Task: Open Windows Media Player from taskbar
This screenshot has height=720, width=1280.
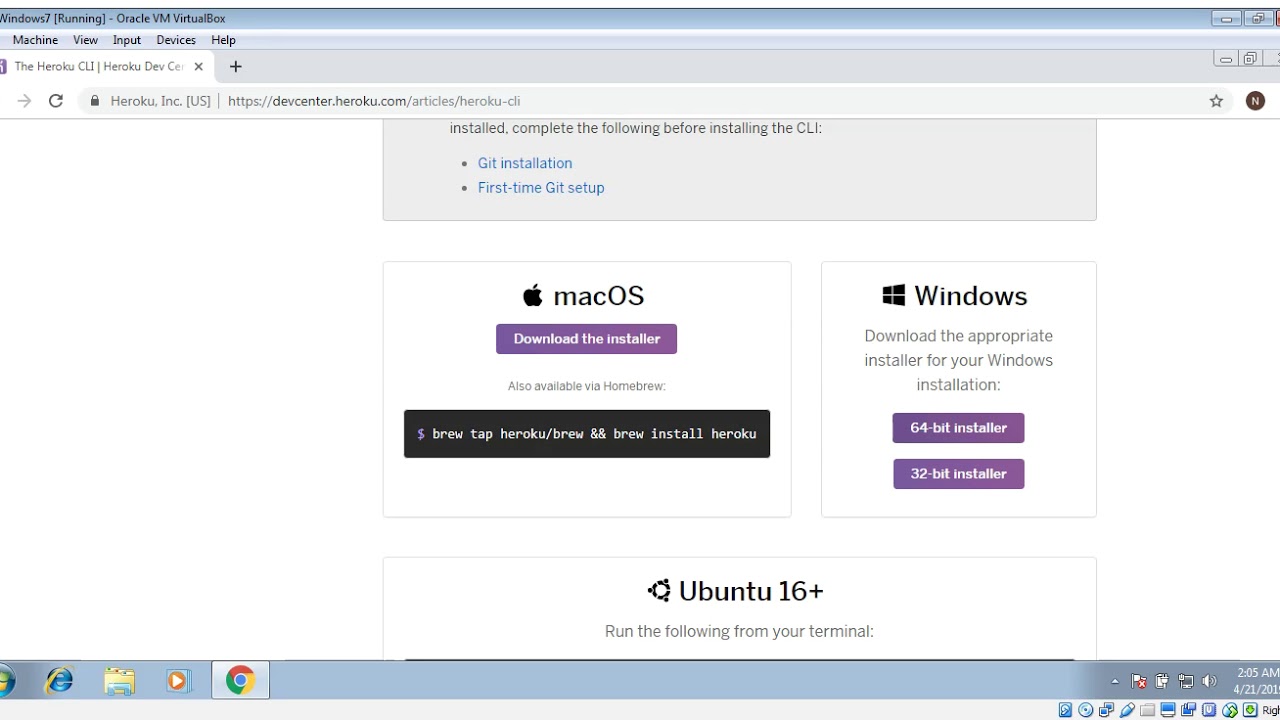Action: (x=178, y=681)
